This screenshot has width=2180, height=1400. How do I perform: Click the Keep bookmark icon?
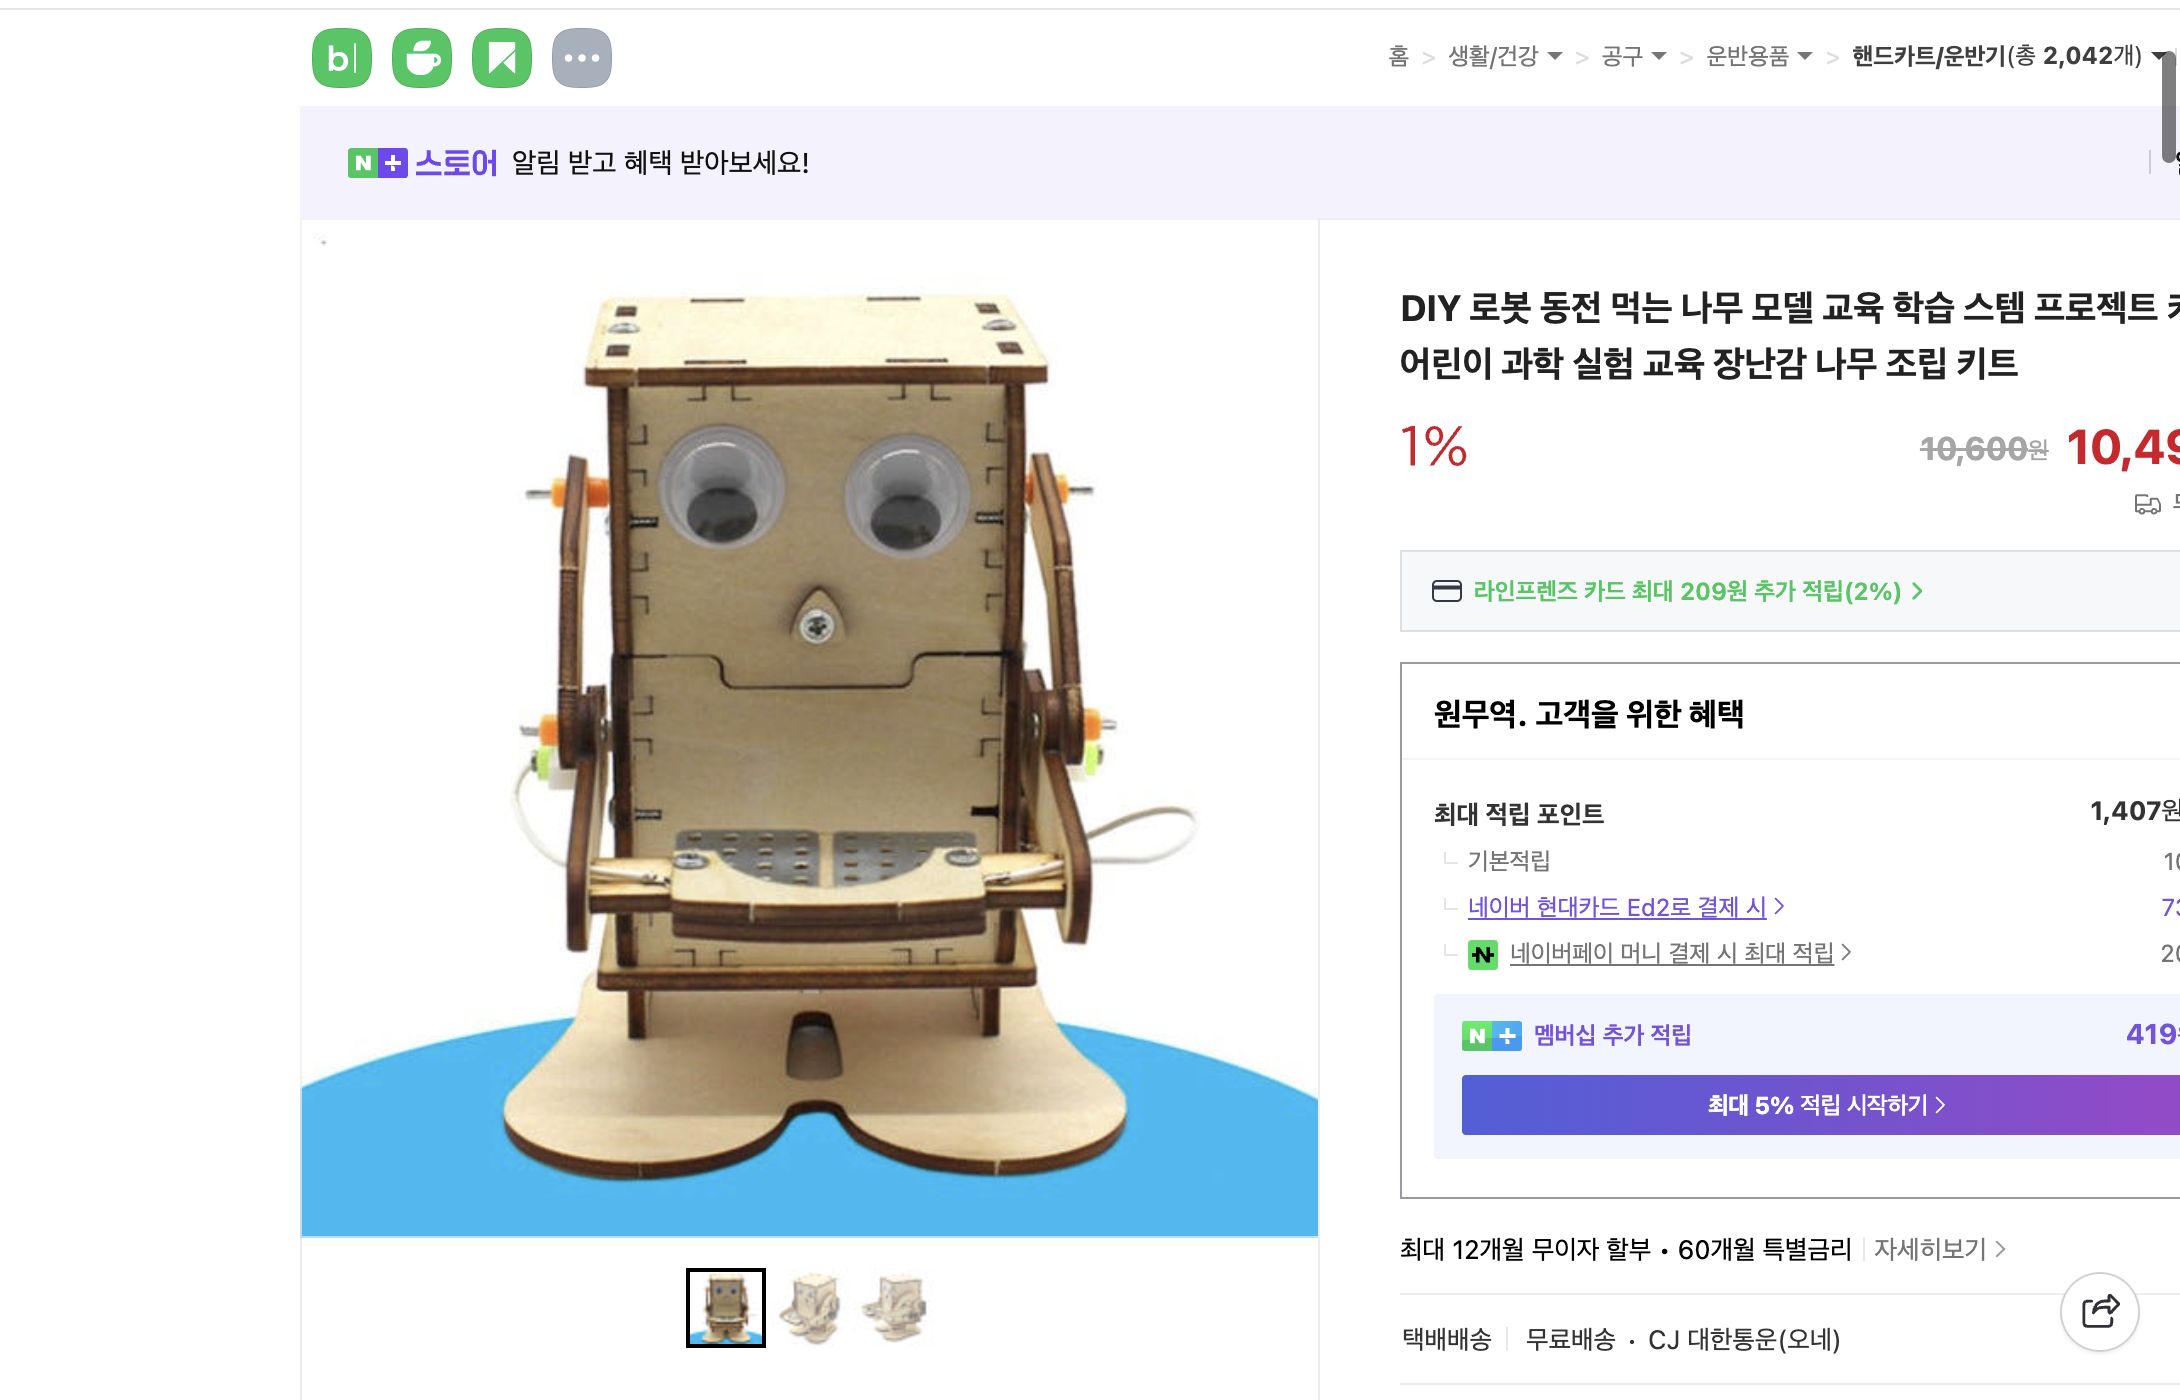coord(503,57)
